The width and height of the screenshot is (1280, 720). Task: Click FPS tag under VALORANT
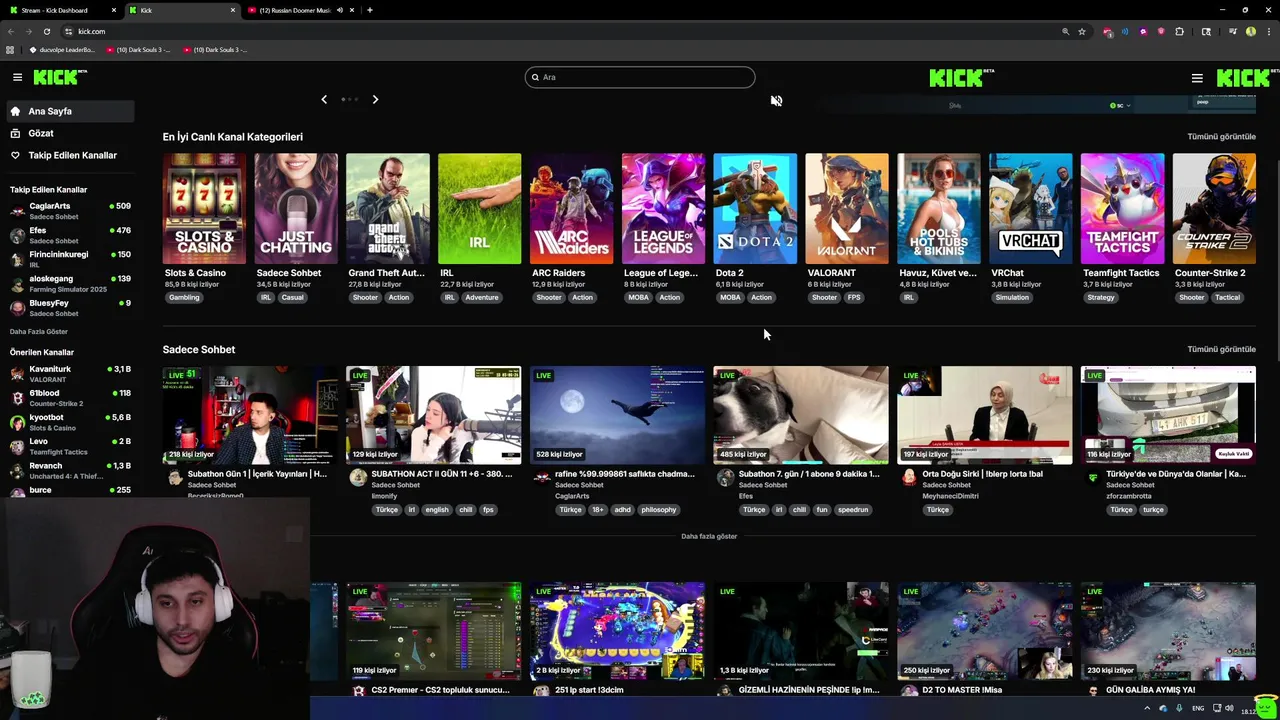pyautogui.click(x=854, y=297)
